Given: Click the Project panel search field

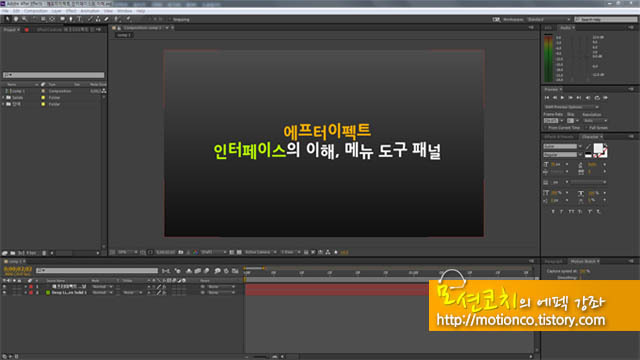Looking at the screenshot, I should click(53, 75).
